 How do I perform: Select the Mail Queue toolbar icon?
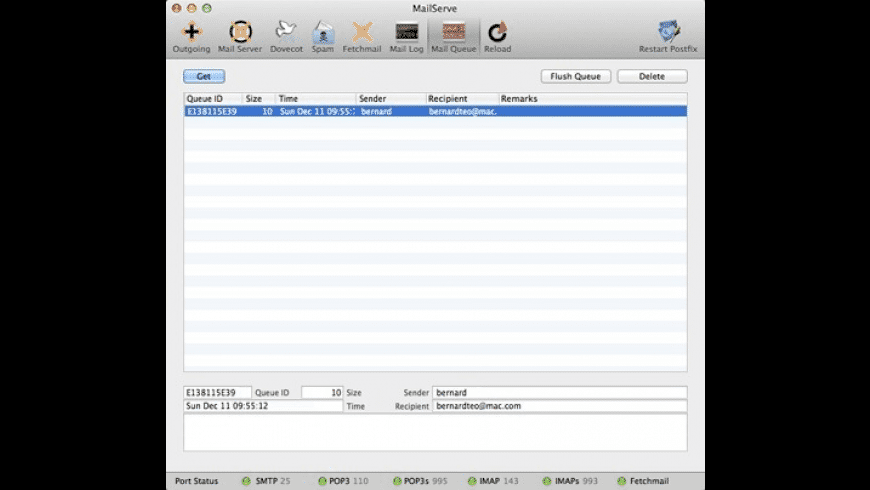point(453,37)
